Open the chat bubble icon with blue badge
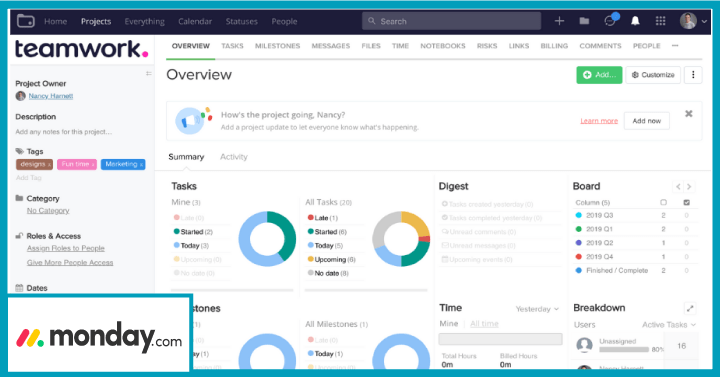Image resolution: width=720 pixels, height=377 pixels. (610, 21)
